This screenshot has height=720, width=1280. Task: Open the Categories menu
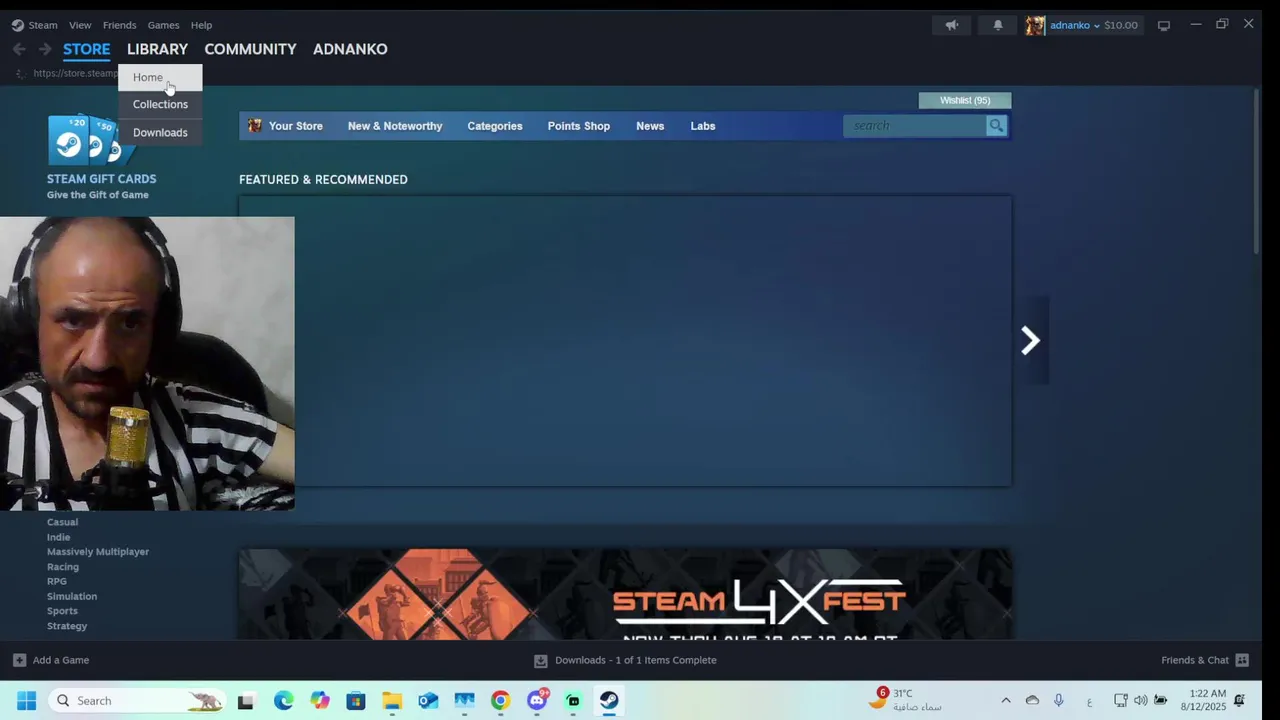495,126
